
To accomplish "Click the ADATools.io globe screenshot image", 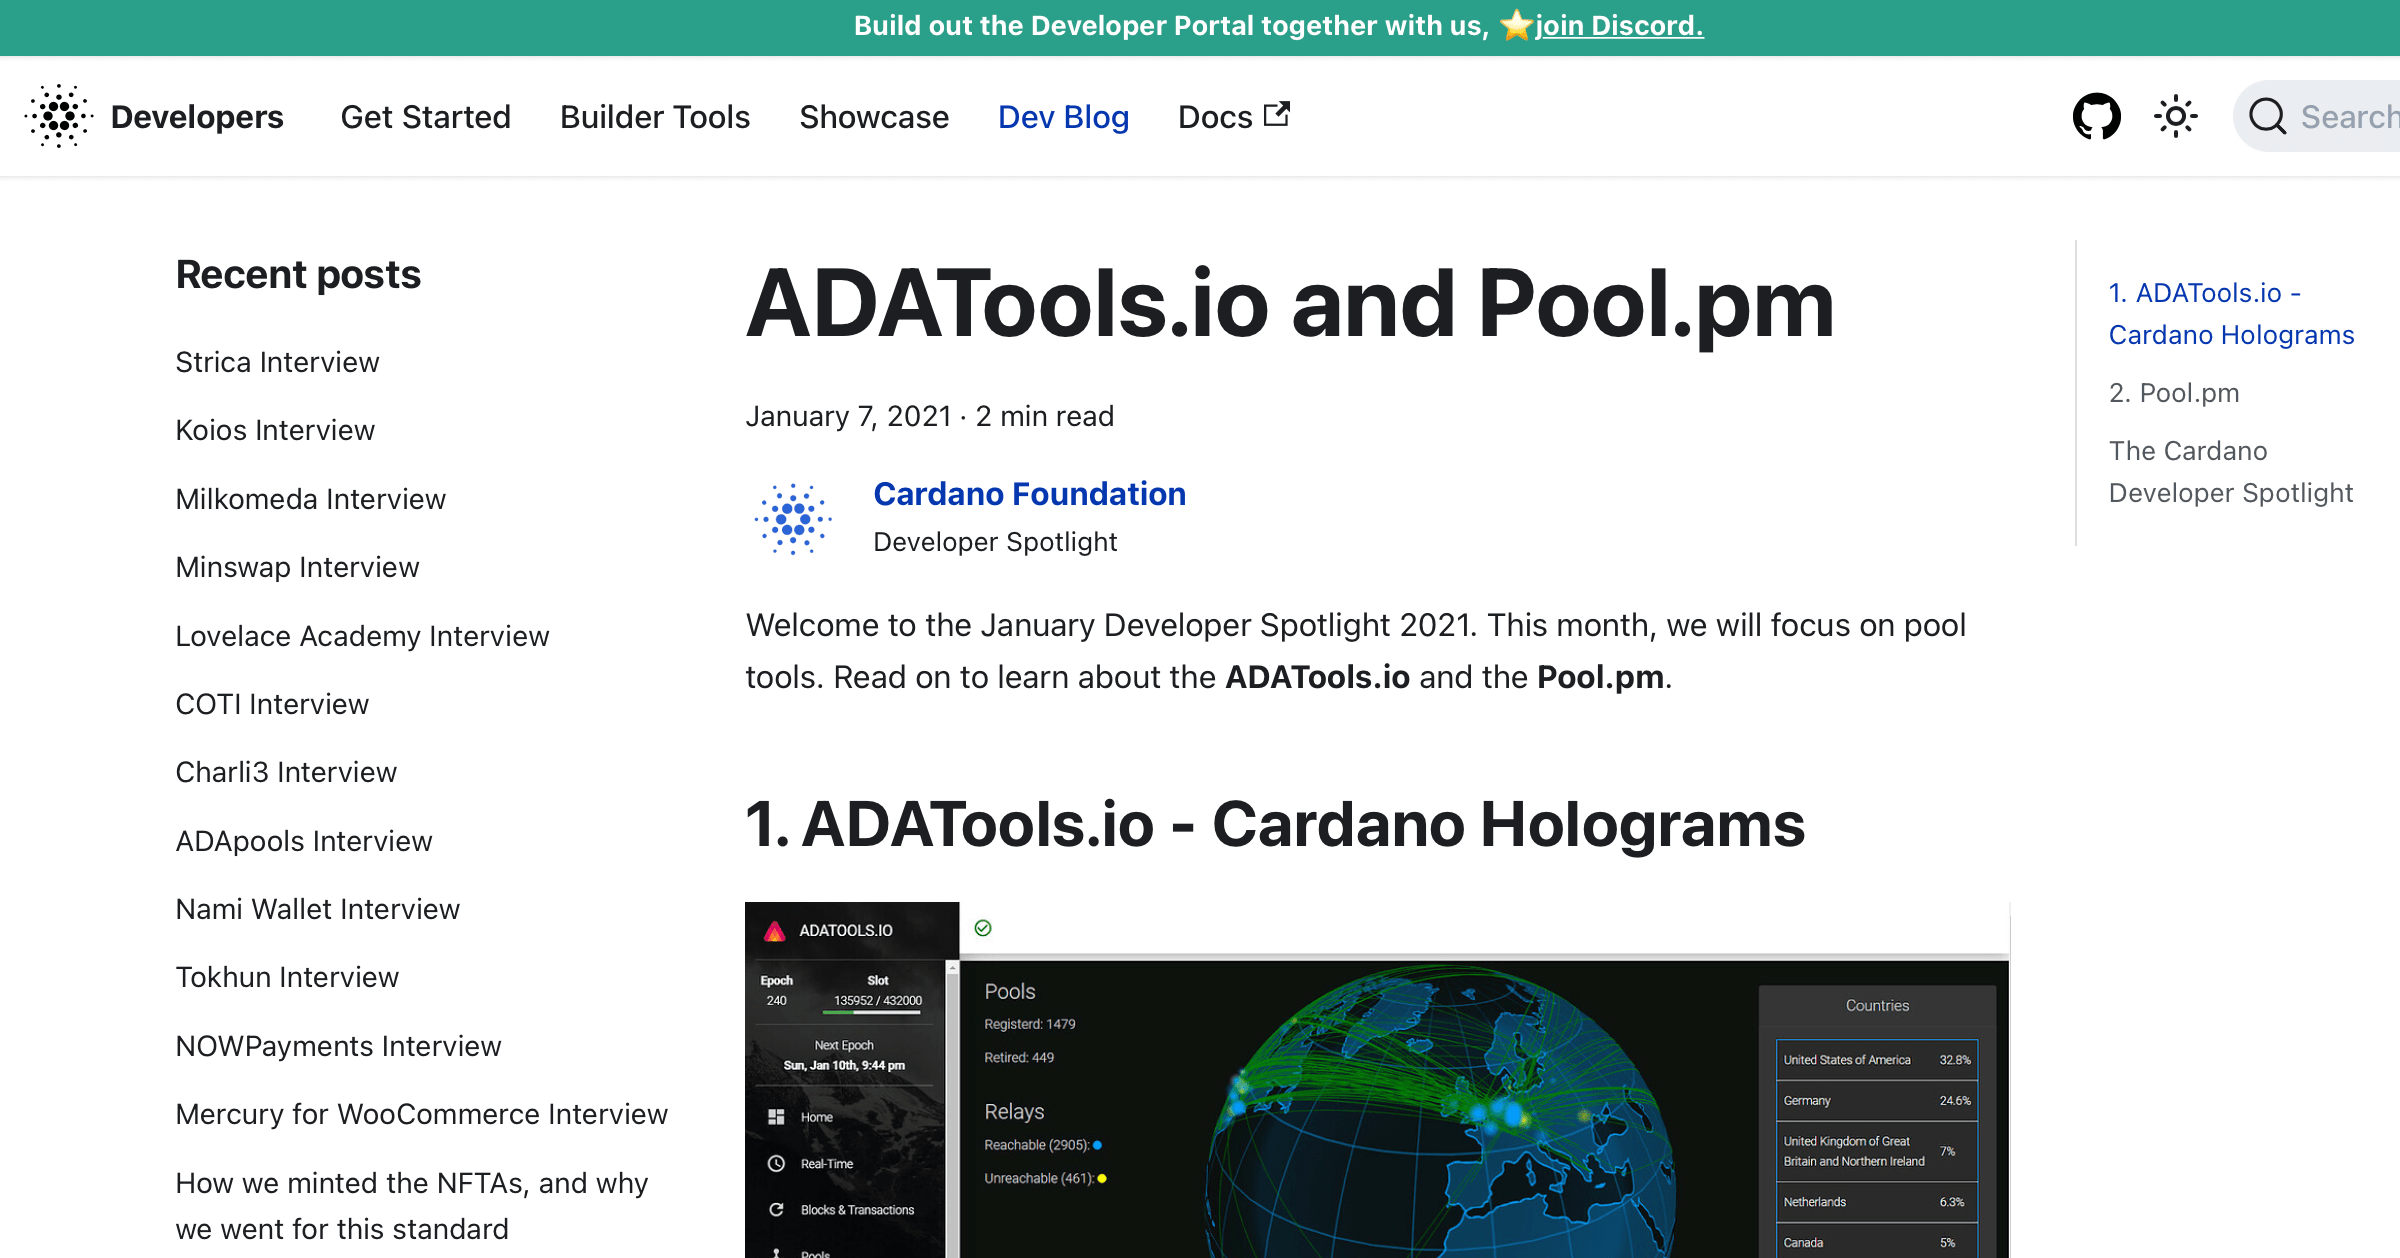I will click(x=1377, y=1080).
